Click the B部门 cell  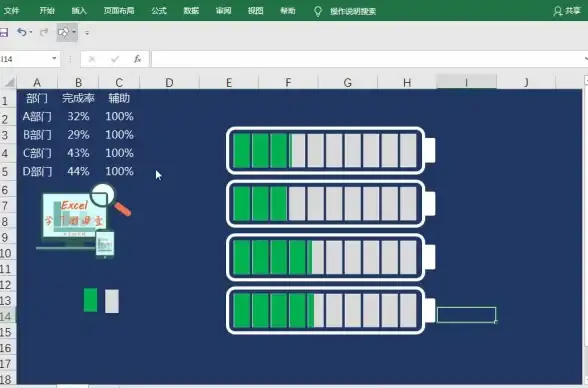[37, 135]
